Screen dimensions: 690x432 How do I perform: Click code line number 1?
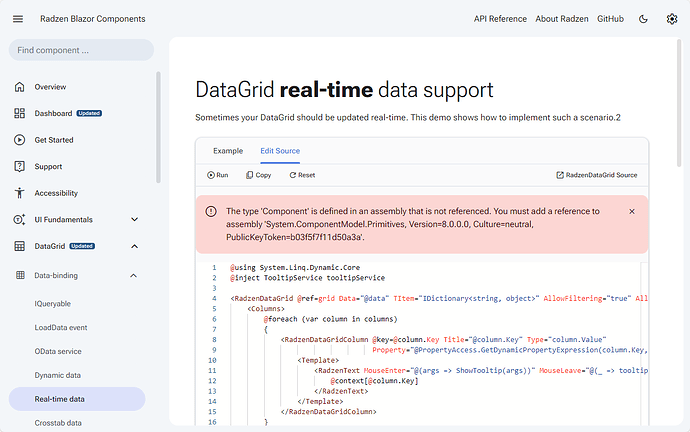(214, 267)
